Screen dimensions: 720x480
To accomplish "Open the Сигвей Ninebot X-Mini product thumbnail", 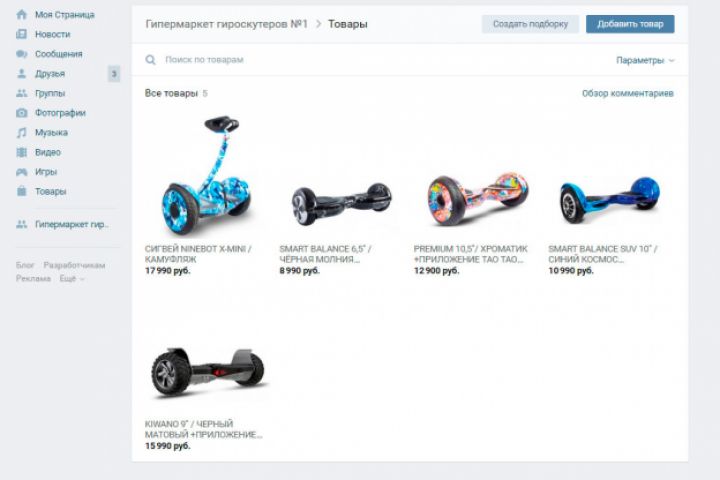I will [207, 175].
